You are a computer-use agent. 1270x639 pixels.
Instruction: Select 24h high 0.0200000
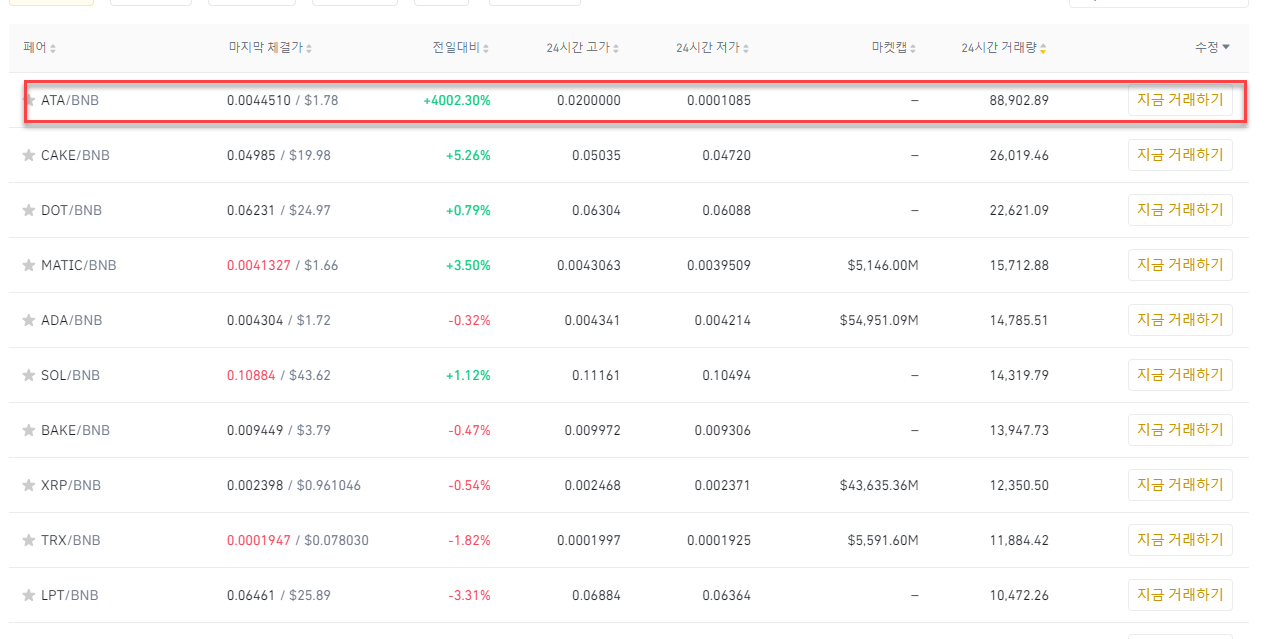click(589, 100)
